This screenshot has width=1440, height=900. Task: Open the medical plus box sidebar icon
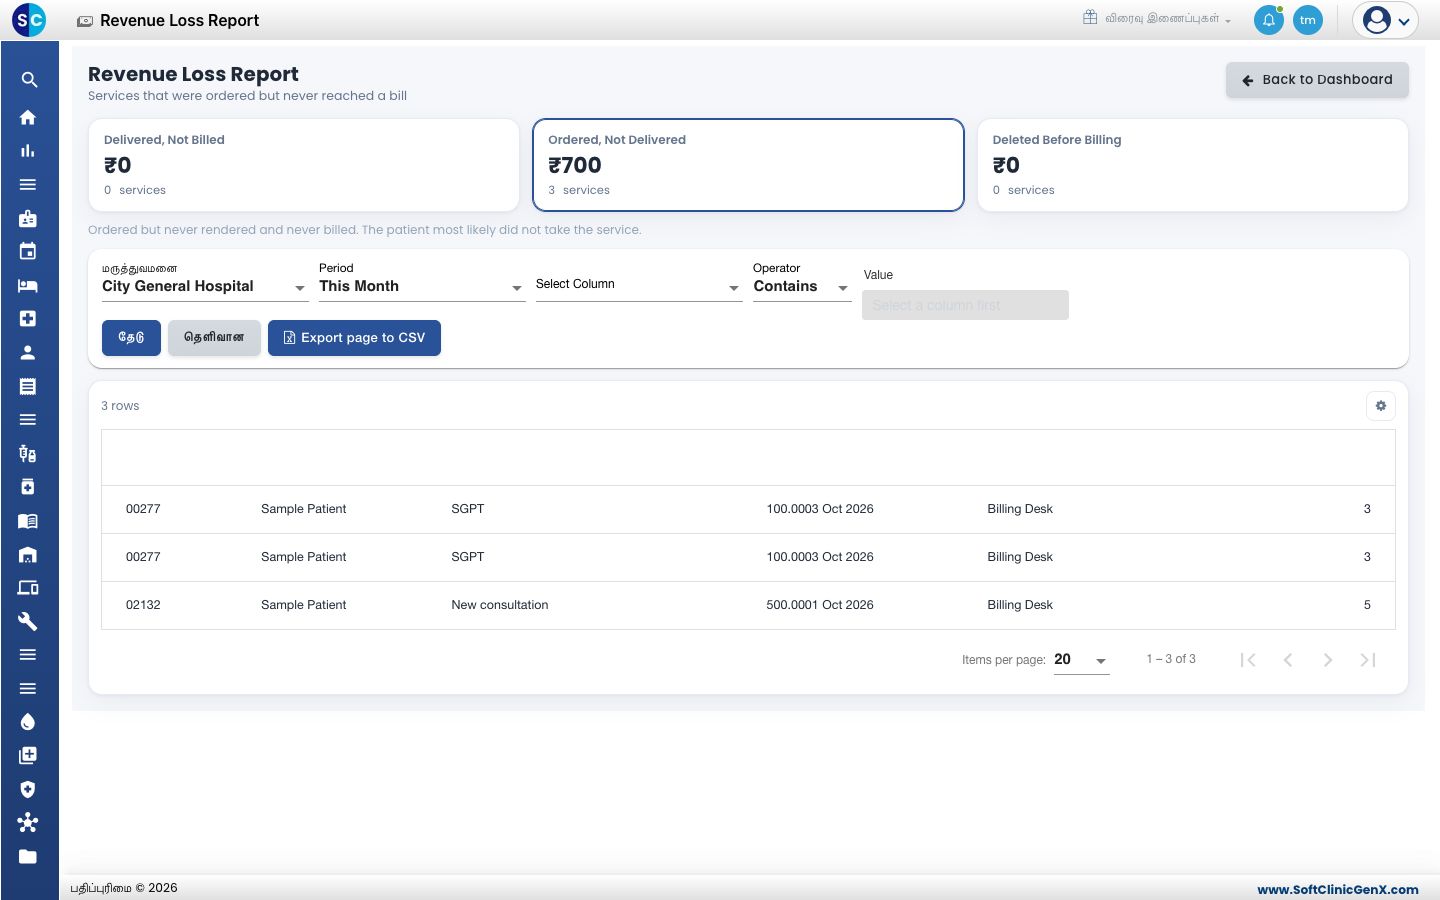click(x=28, y=319)
